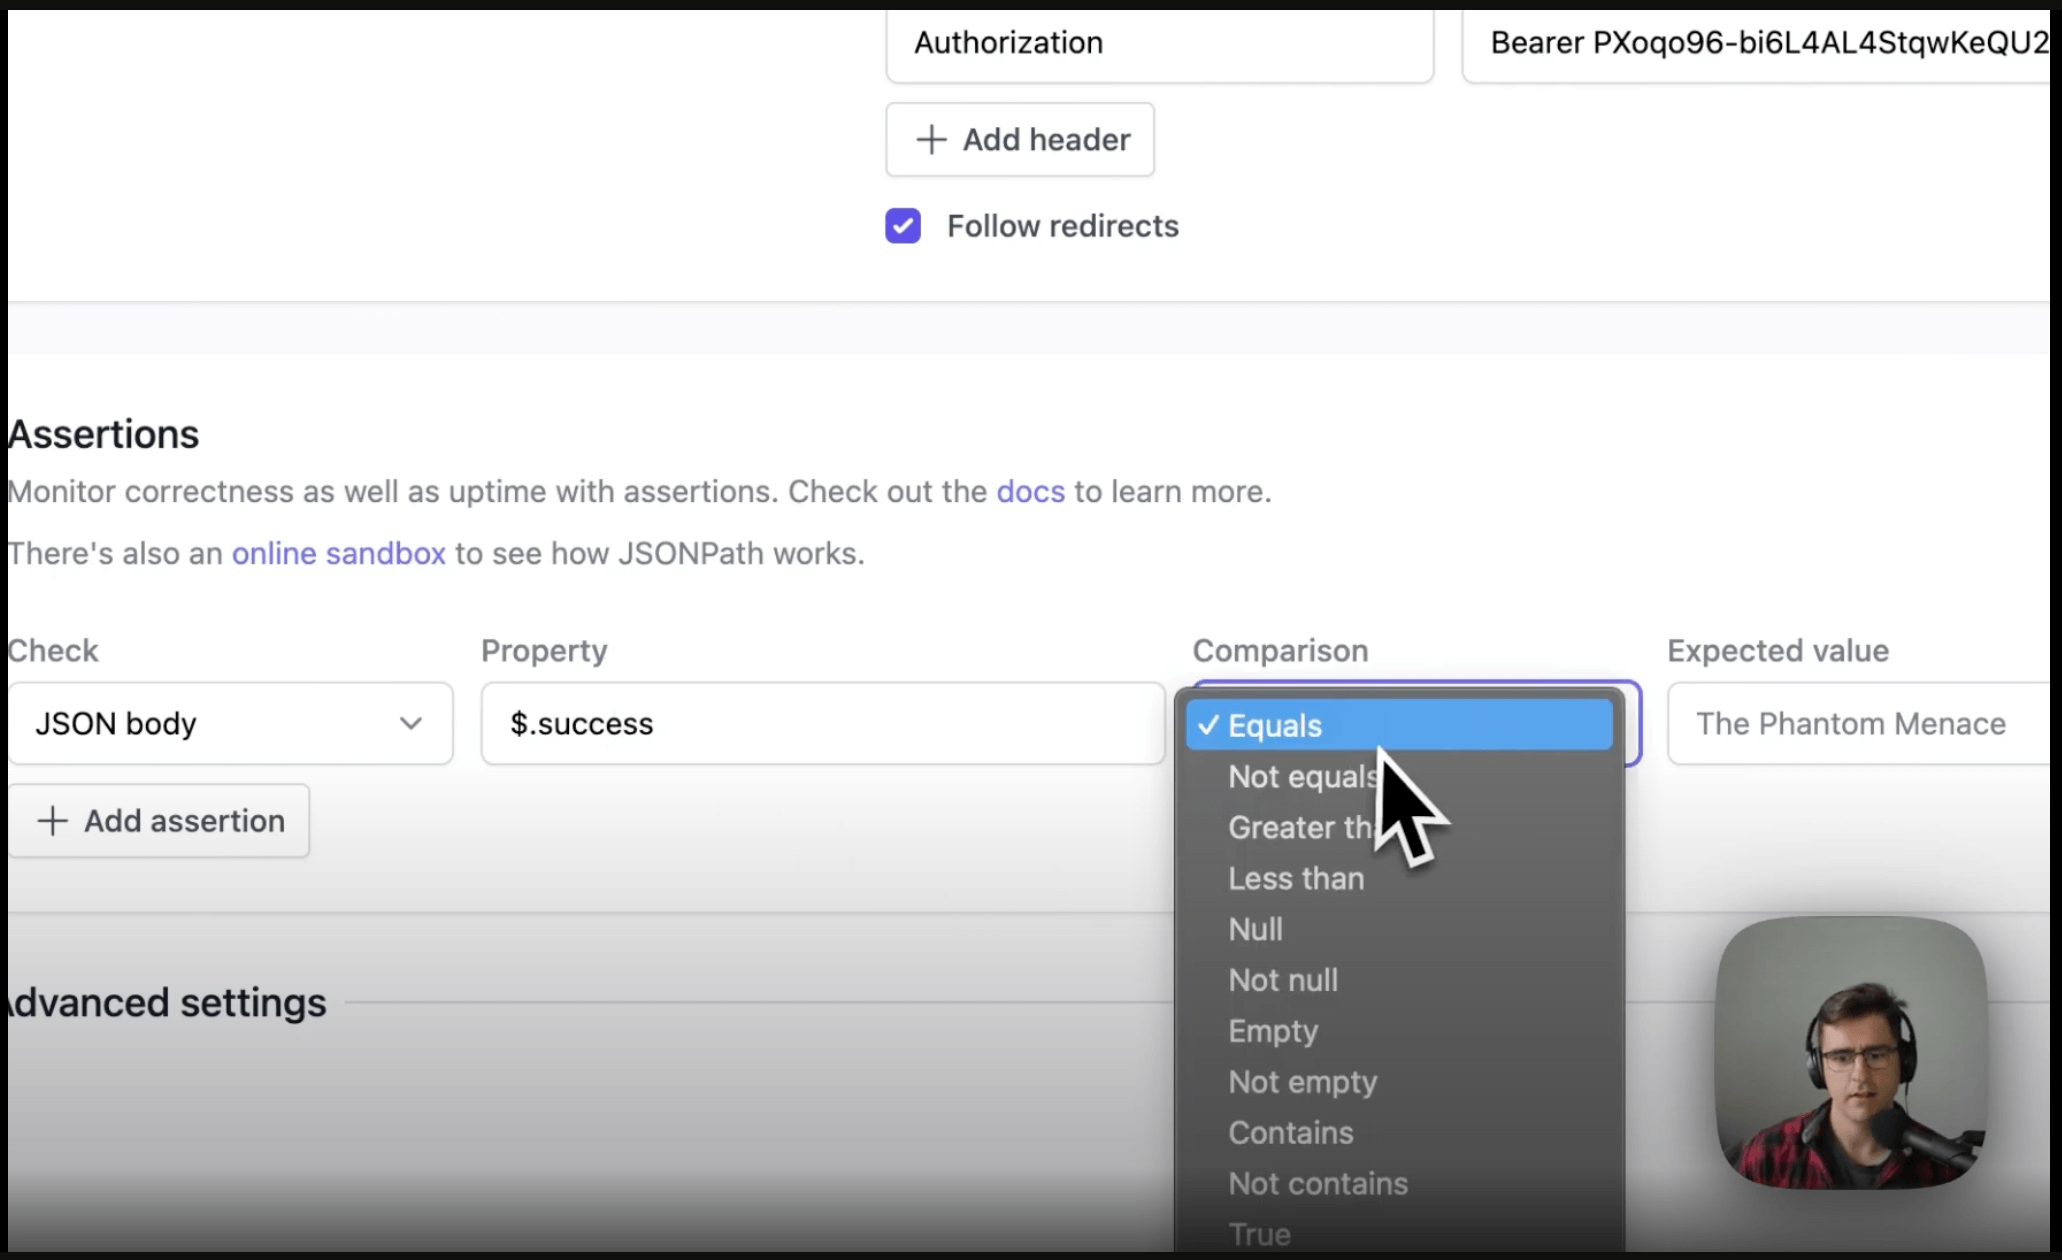
Task: Select Less than comparison option
Action: [1295, 878]
